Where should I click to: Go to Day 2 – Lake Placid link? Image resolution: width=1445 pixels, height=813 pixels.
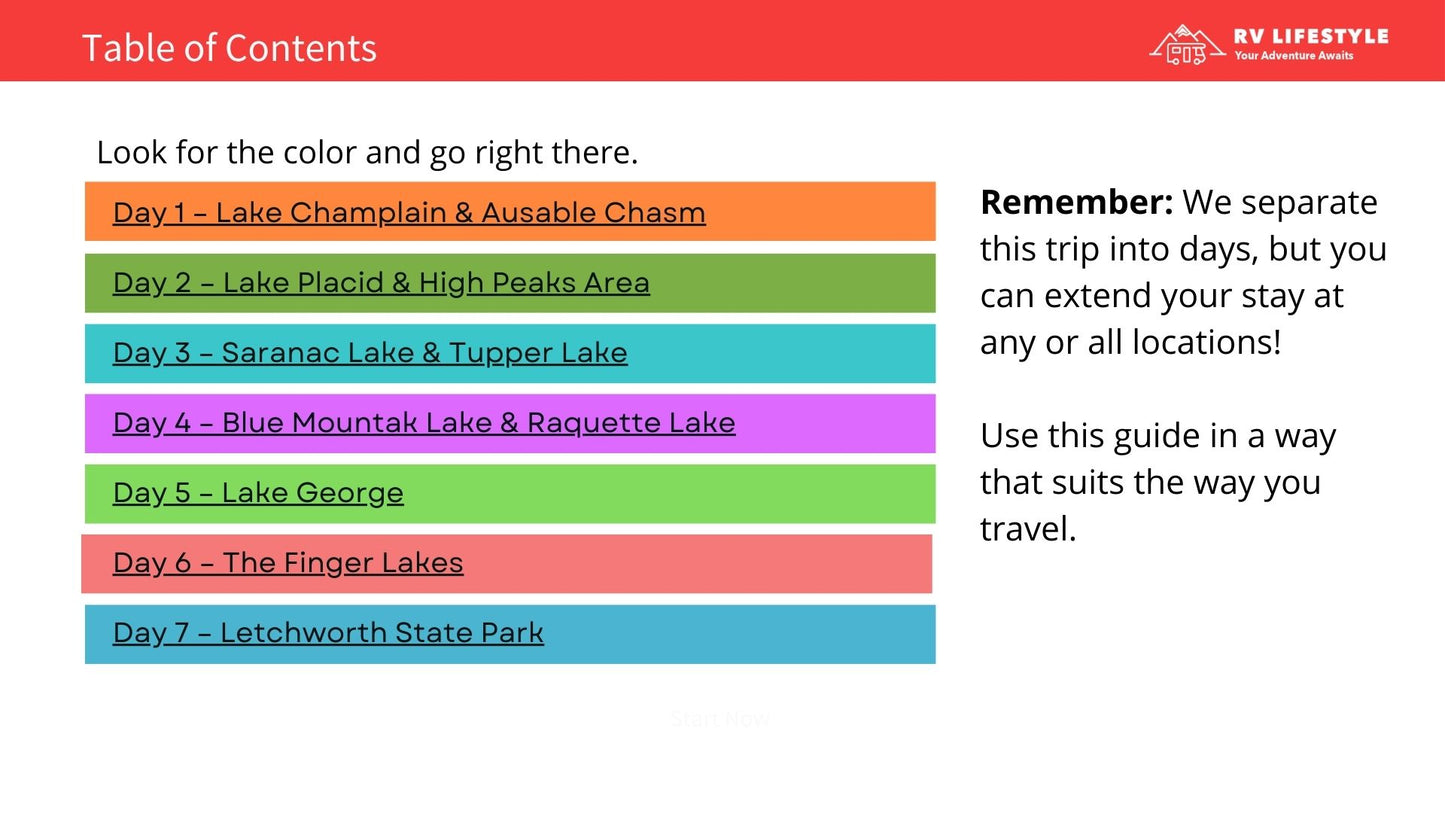[381, 283]
